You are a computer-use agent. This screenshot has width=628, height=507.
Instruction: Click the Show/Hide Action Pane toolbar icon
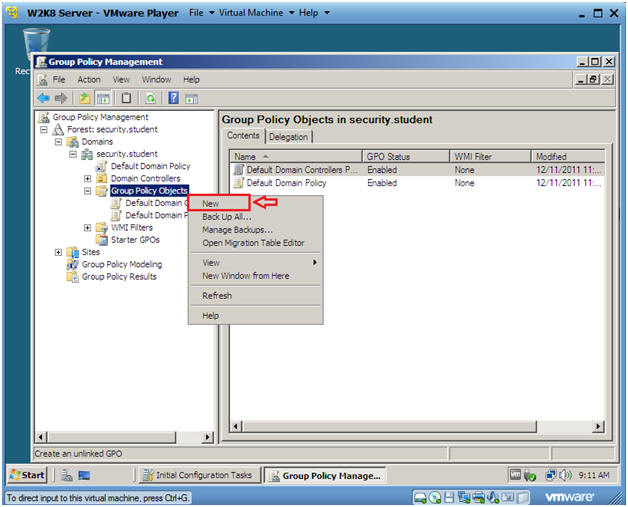pos(191,98)
